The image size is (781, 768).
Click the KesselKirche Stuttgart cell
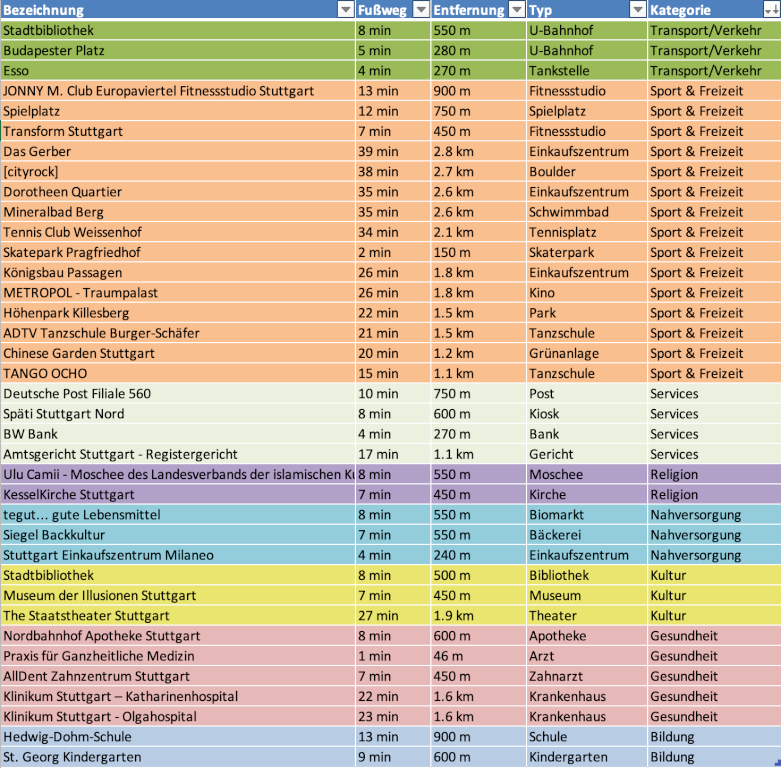click(x=178, y=494)
